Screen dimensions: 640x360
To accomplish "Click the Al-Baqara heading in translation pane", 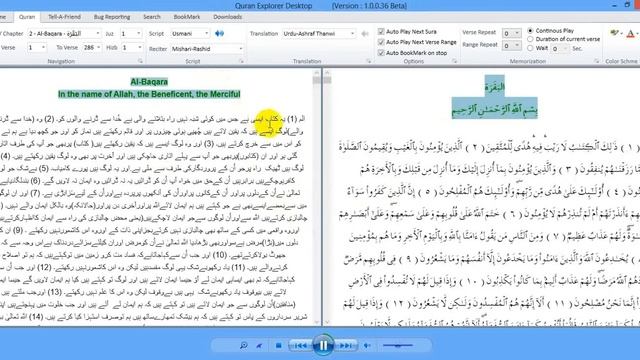I will (149, 82).
